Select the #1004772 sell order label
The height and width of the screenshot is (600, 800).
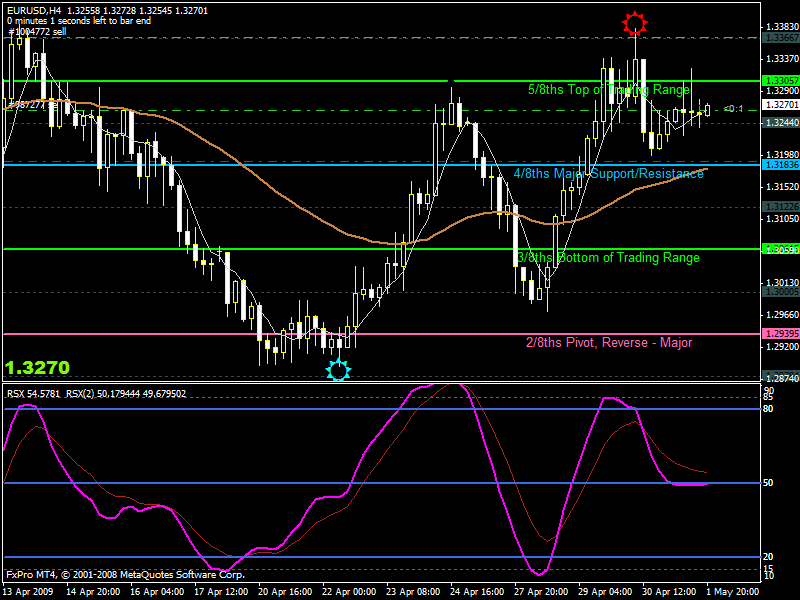[x=37, y=32]
